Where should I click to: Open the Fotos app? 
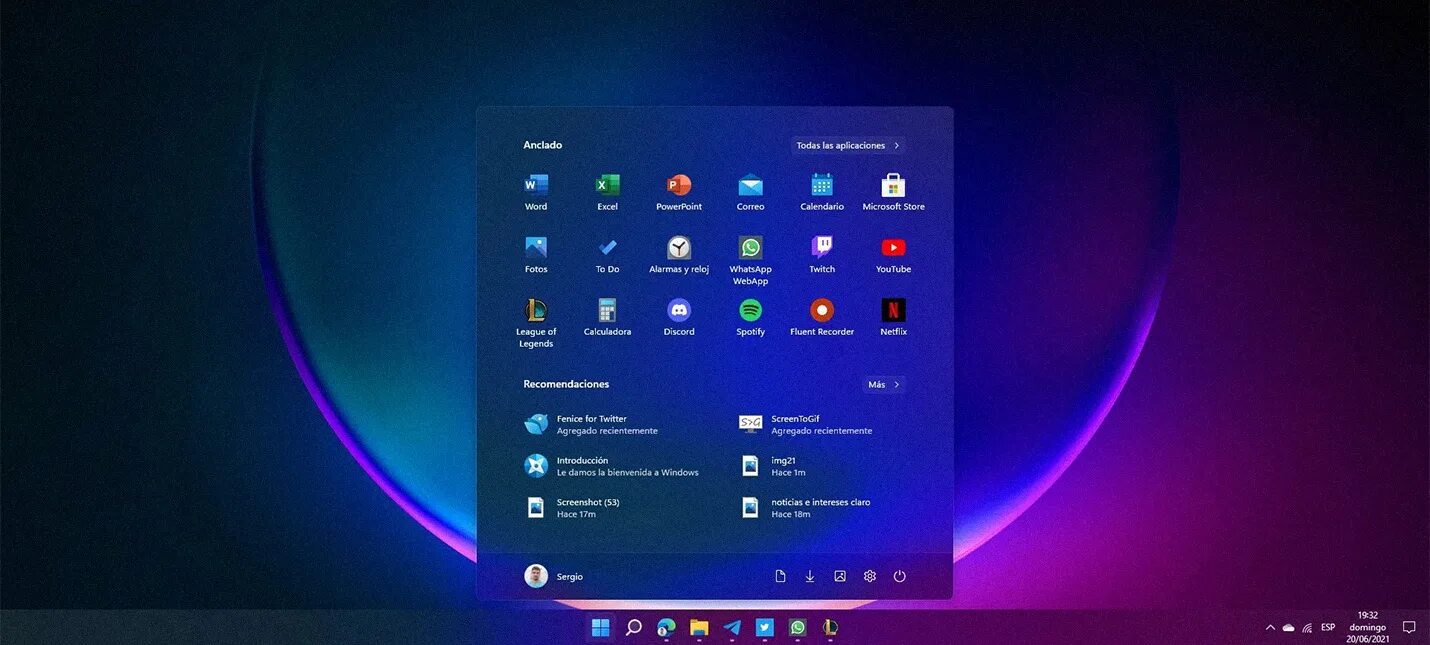tap(536, 255)
